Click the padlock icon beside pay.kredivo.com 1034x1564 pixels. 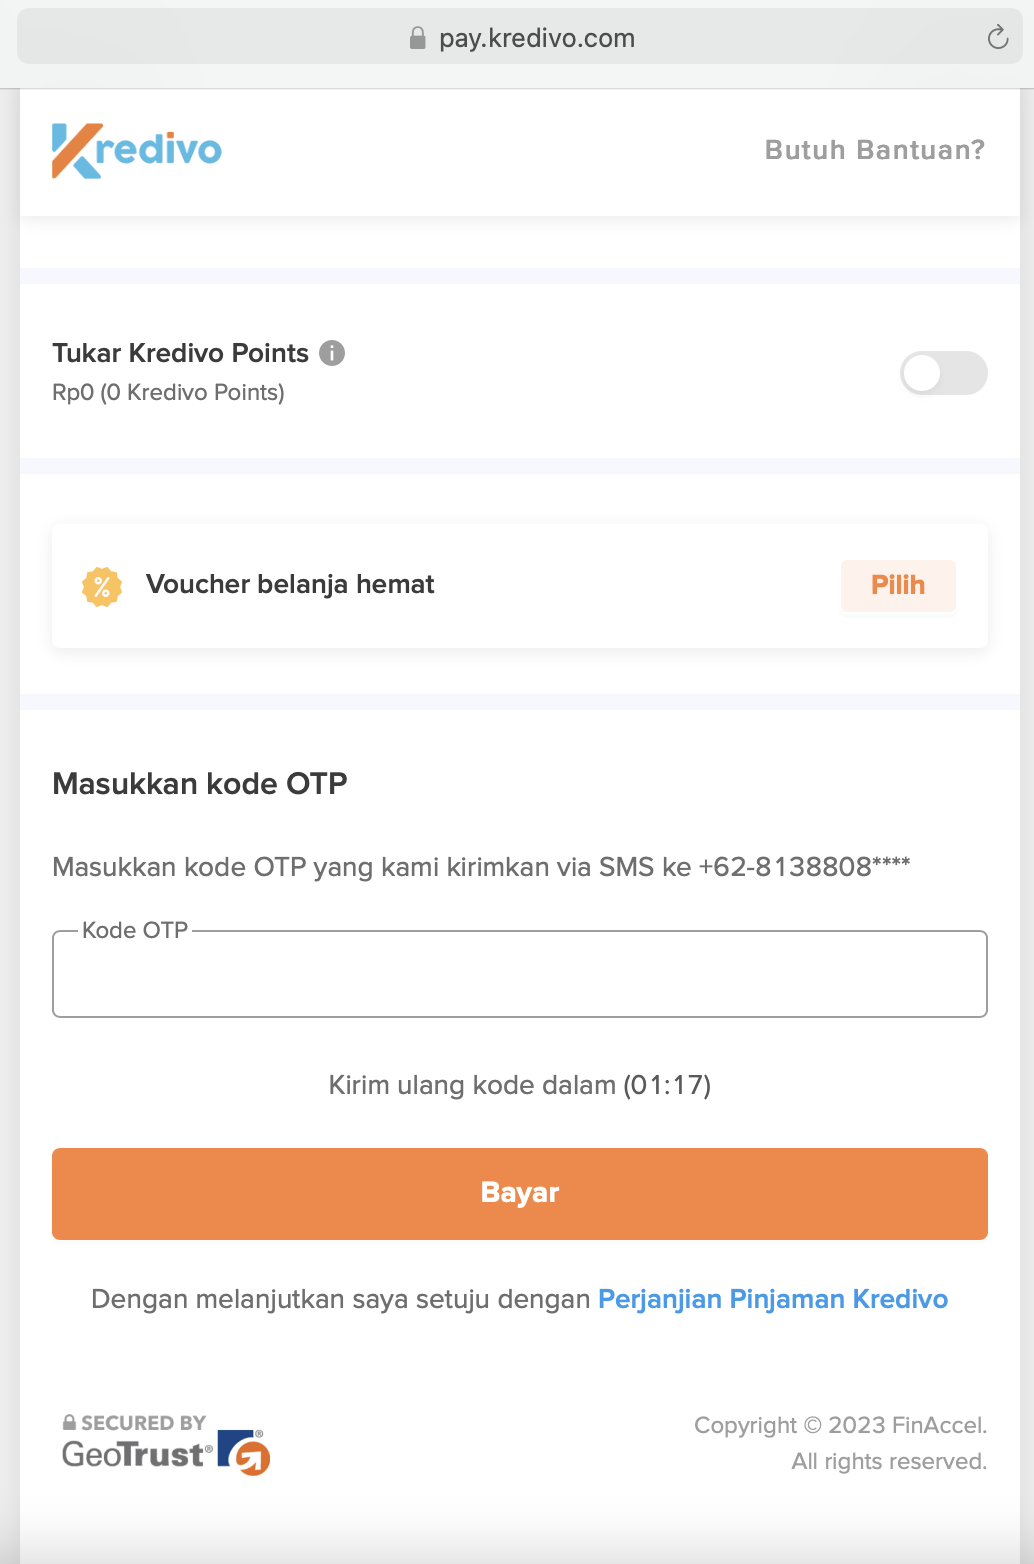(418, 38)
